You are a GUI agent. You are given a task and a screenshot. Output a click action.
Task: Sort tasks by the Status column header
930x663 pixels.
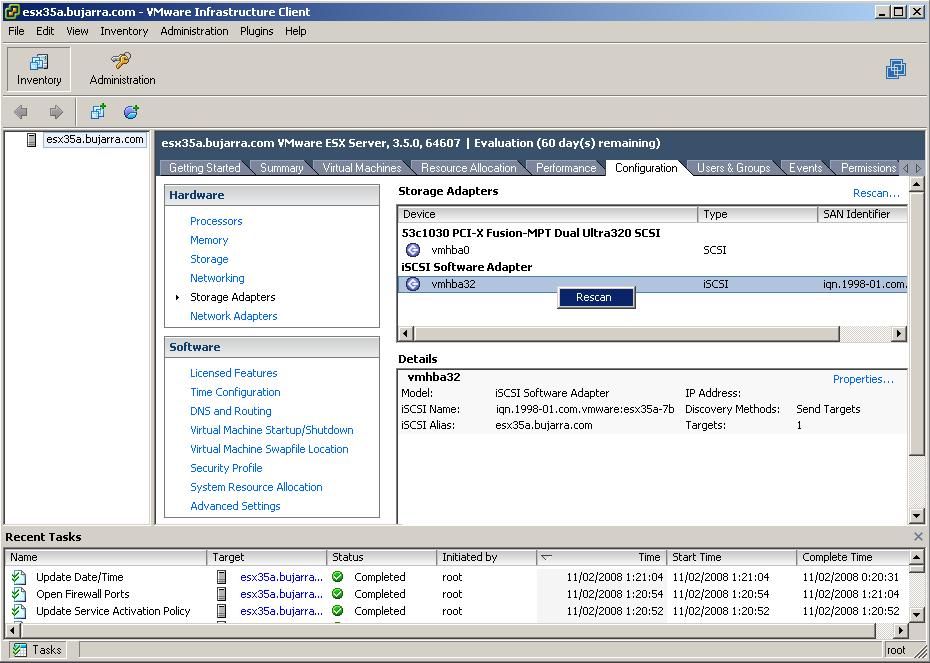(x=382, y=557)
